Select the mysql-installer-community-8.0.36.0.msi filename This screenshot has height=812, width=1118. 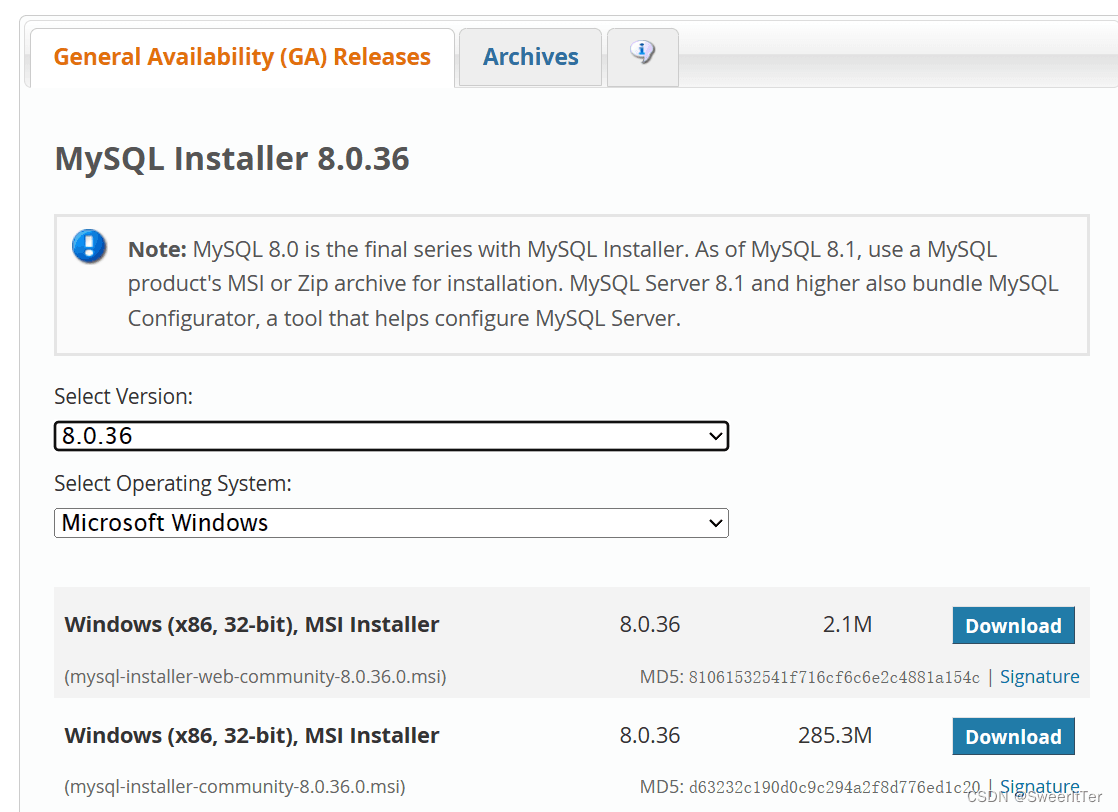(235, 786)
